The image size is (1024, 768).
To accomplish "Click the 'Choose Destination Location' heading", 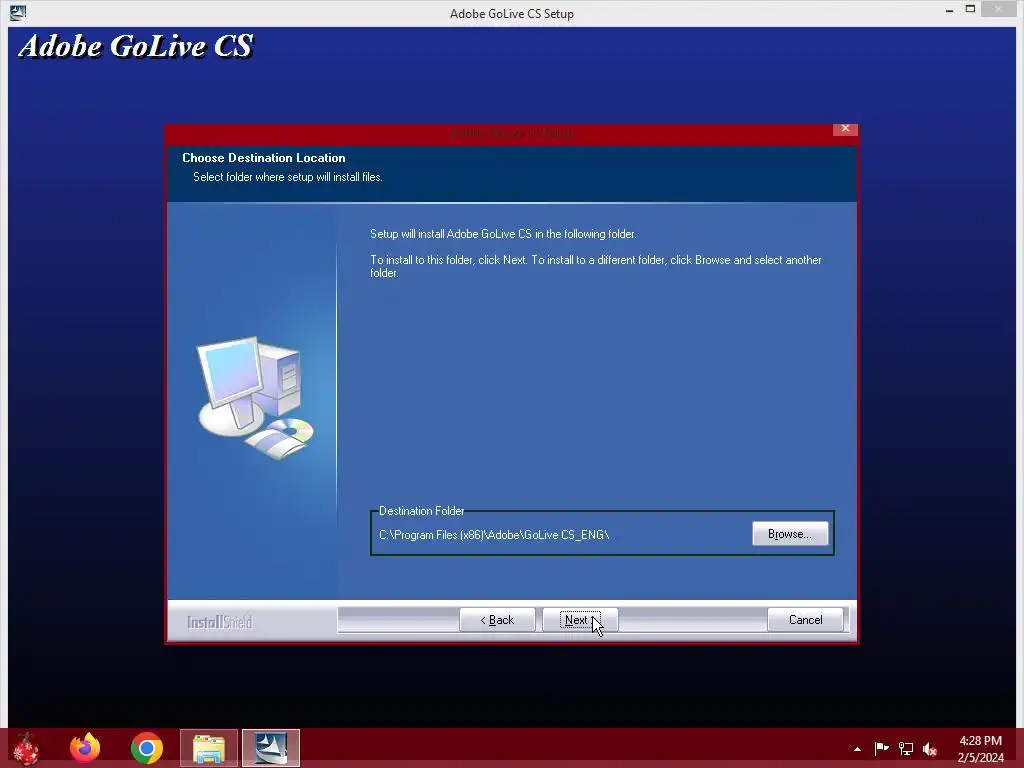I will 263,157.
